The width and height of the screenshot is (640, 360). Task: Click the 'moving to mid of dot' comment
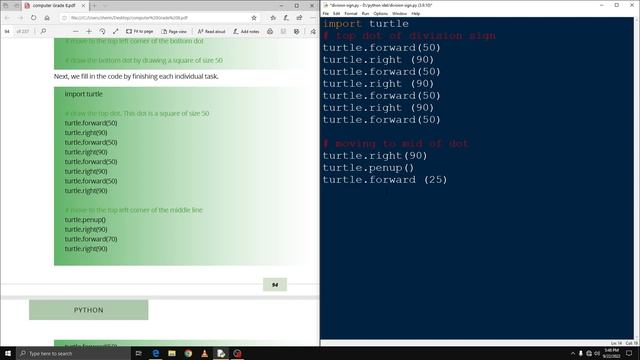point(396,144)
